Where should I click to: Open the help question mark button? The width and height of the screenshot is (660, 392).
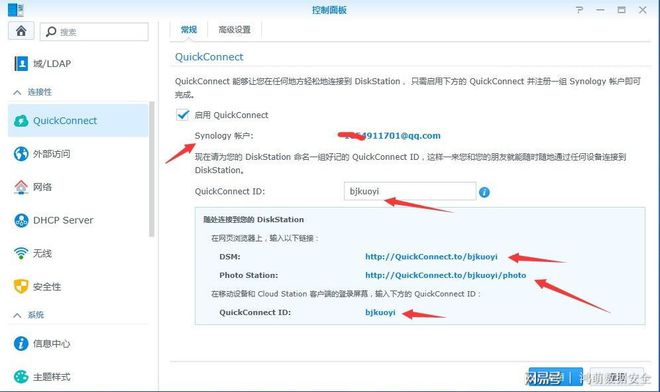[580, 10]
